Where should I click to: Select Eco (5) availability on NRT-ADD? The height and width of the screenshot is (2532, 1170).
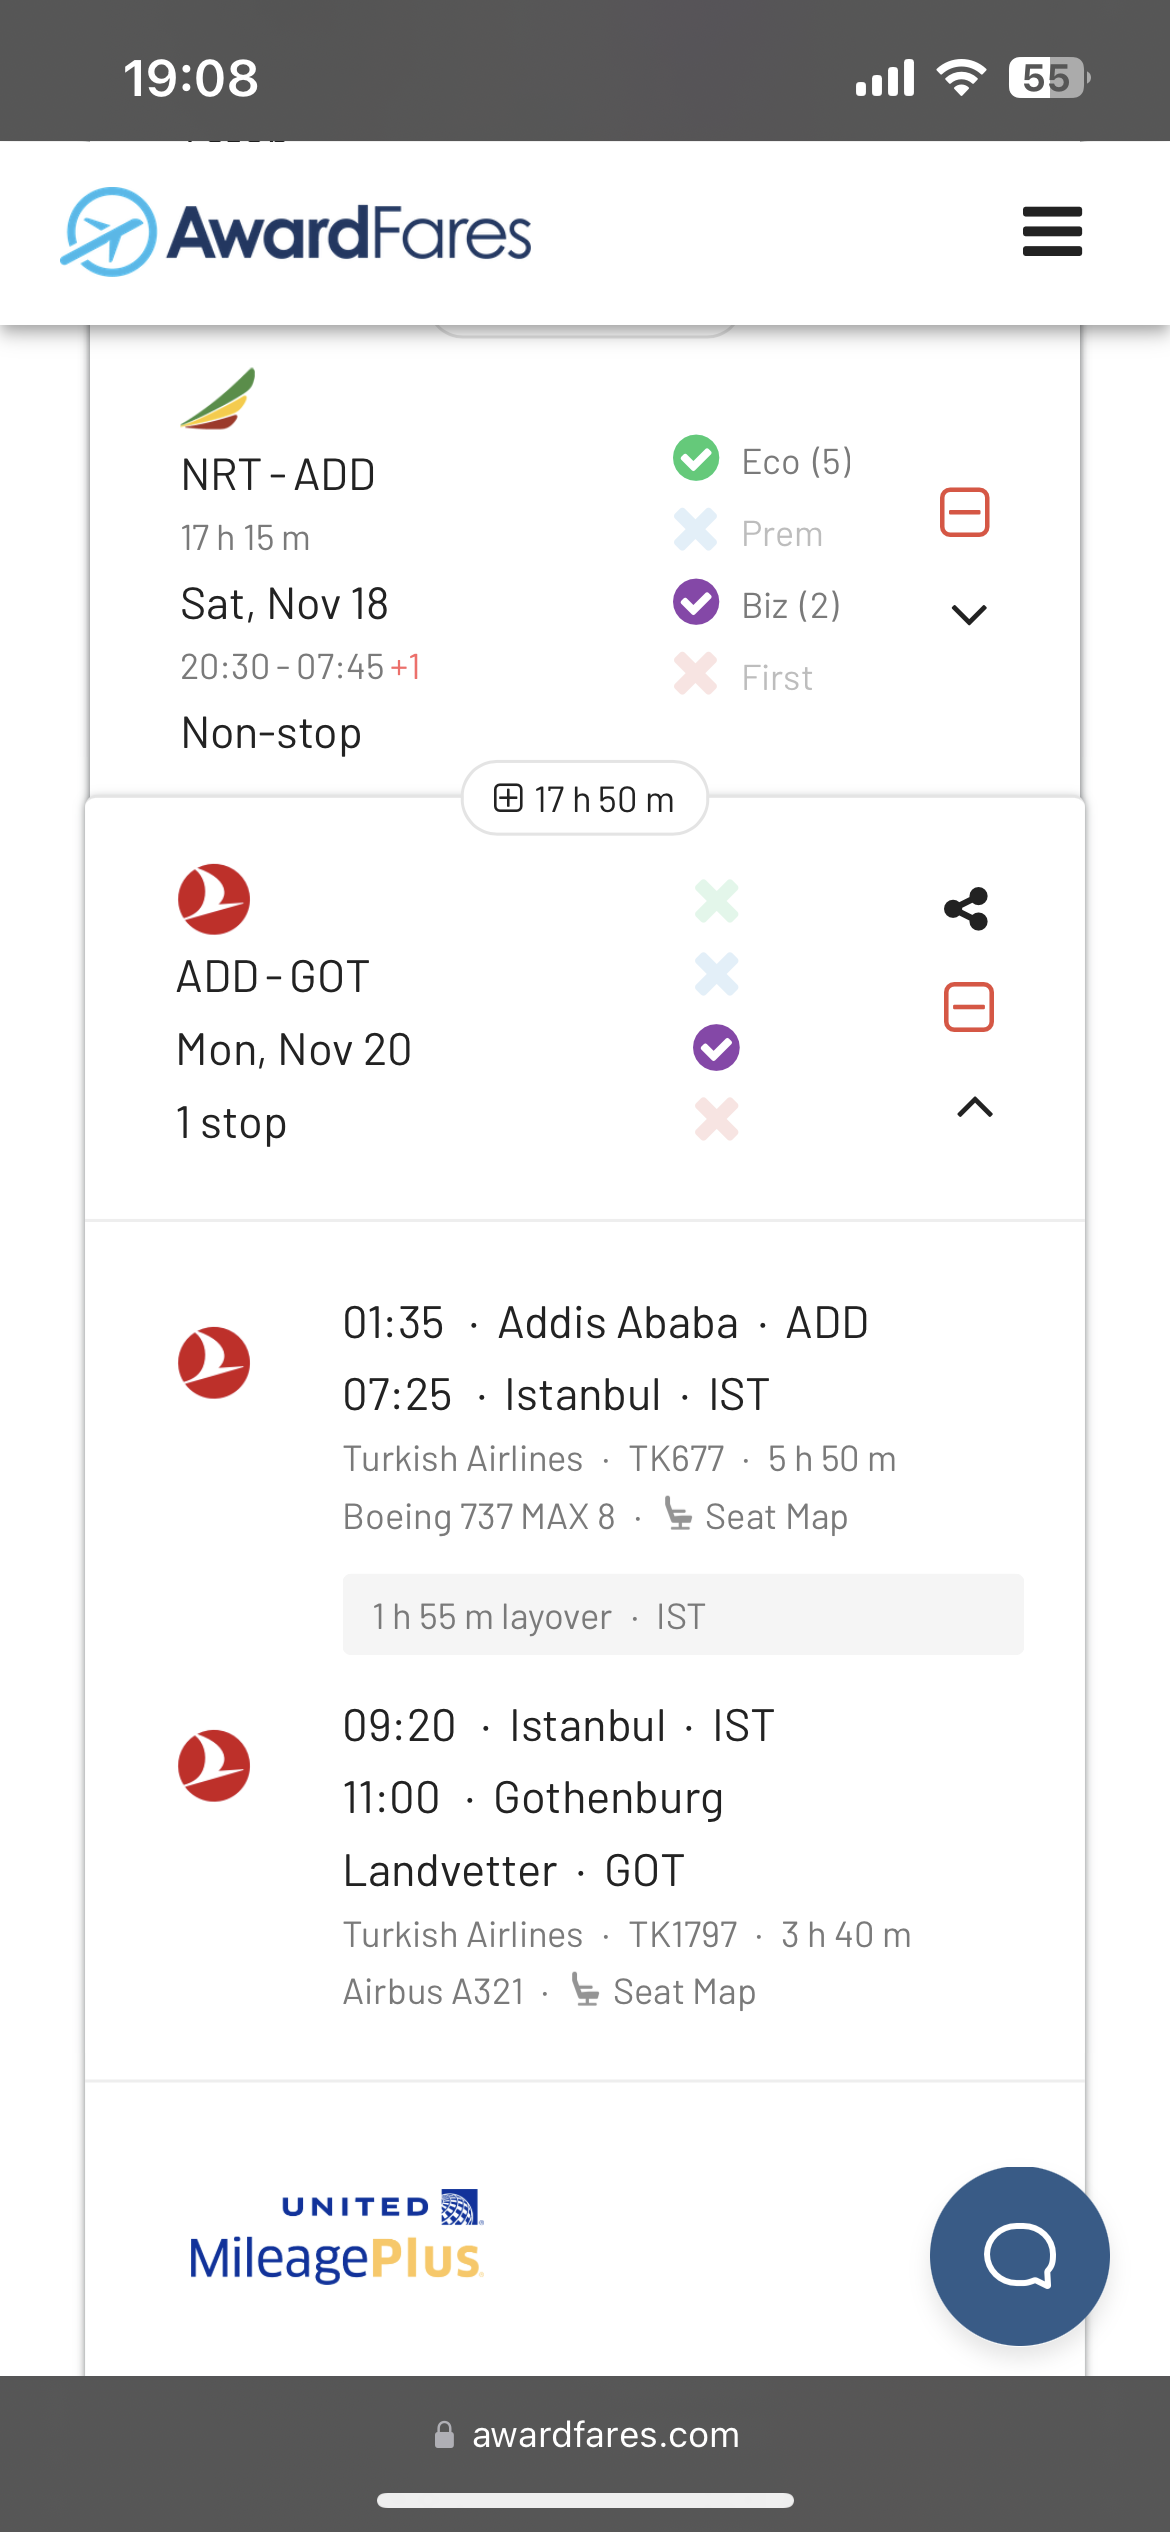763,461
